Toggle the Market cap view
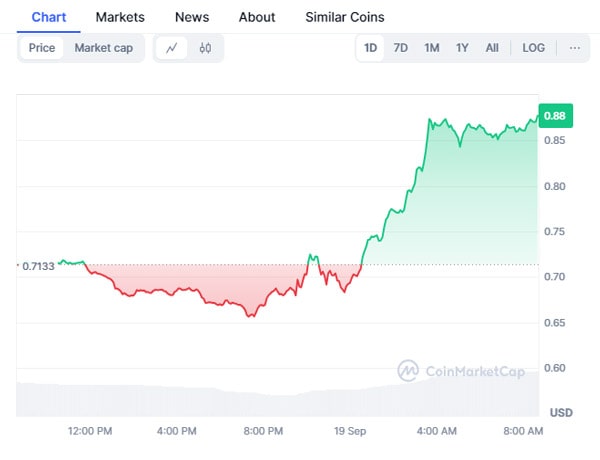 103,48
